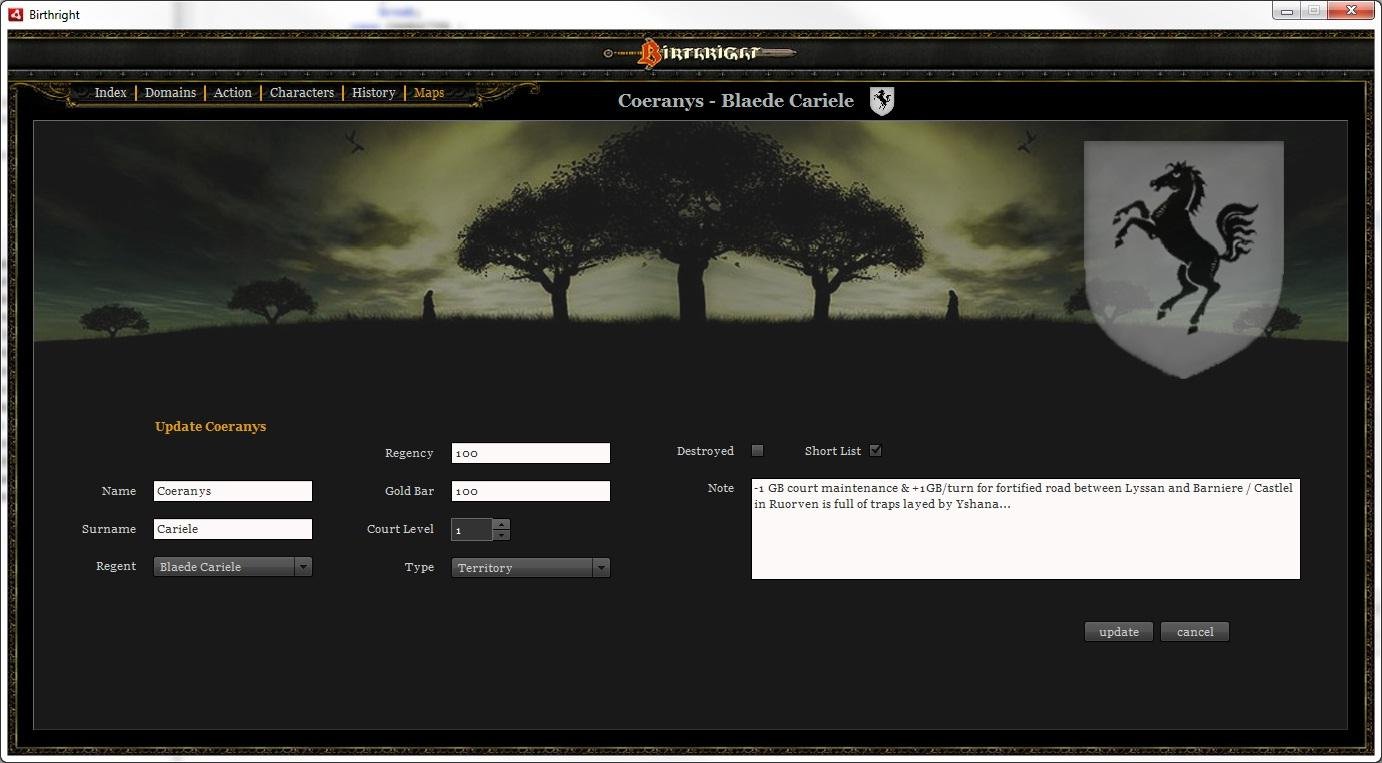The width and height of the screenshot is (1382, 763).
Task: Click the Gold Bar input field
Action: coord(531,491)
